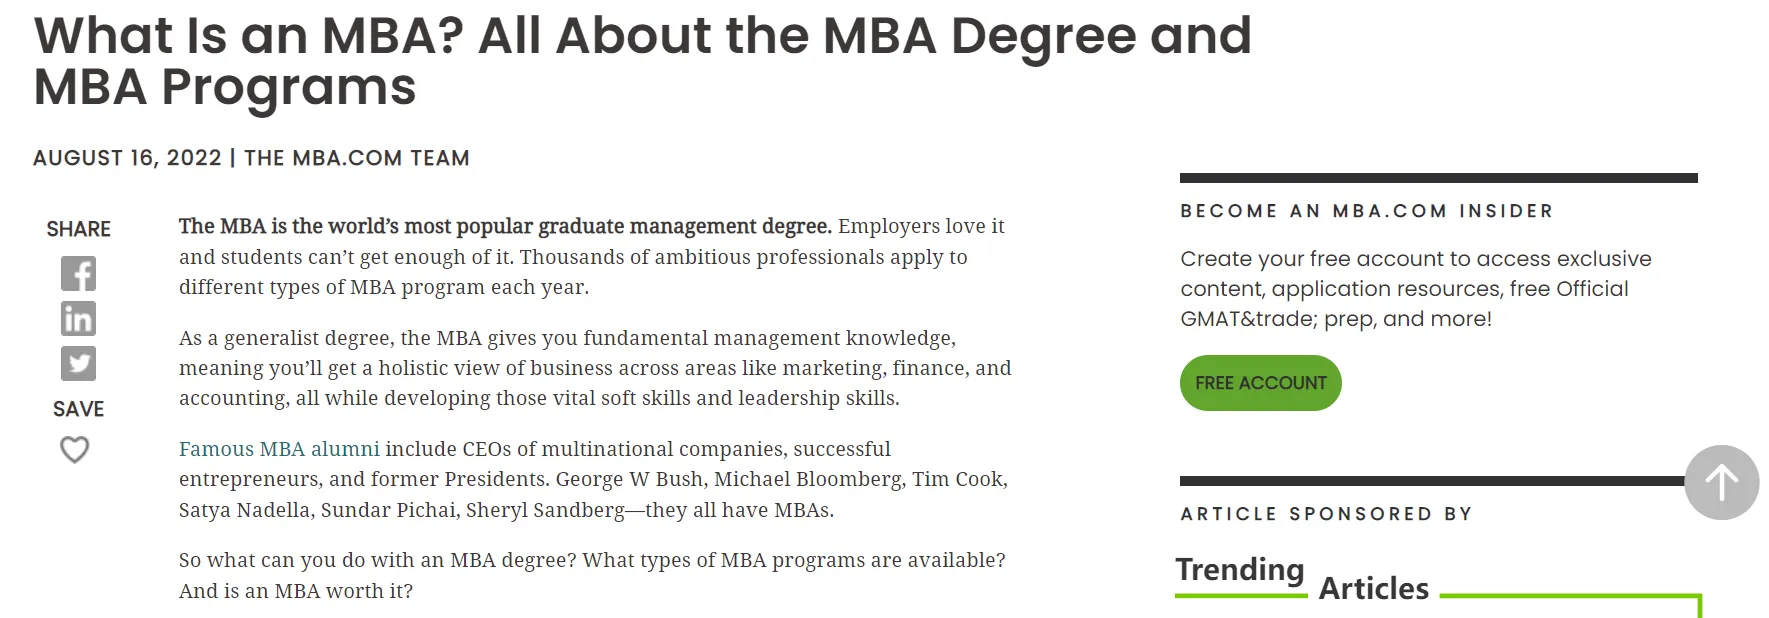Click the BECOME AN MBA.COM INSIDER heading

point(1366,211)
